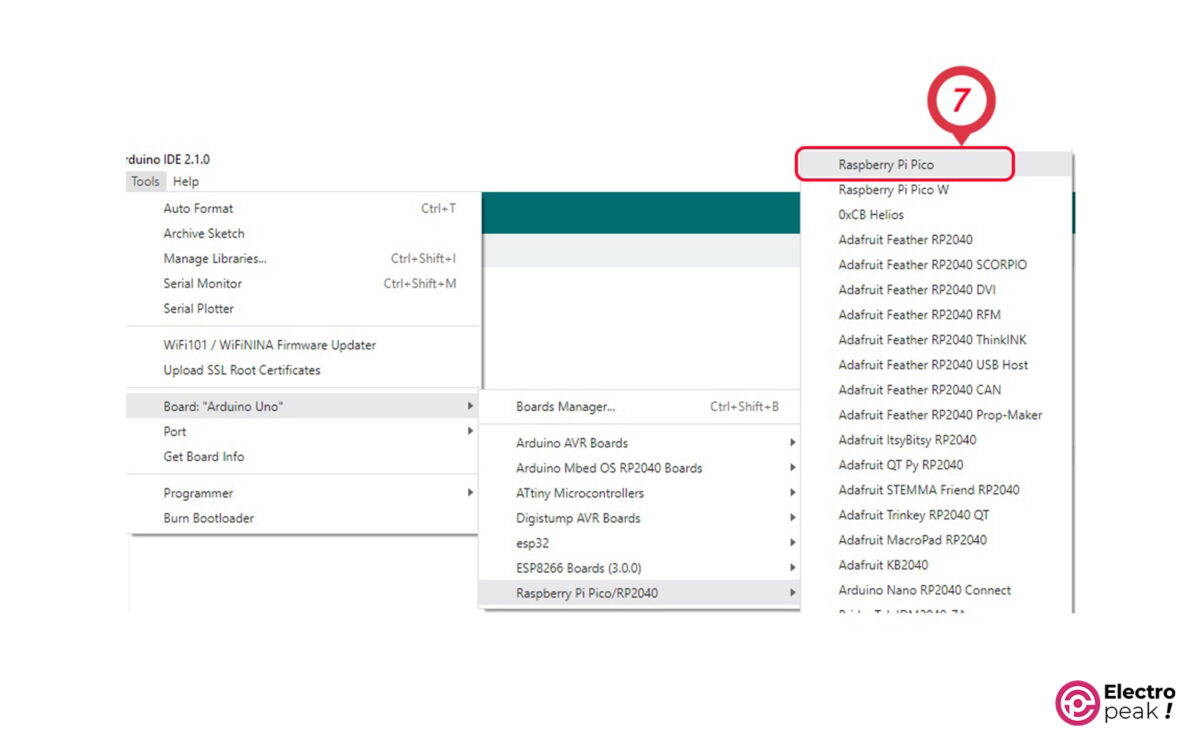Expand ESP8266 Boards (3.0.0) submenu
1200x750 pixels.
coord(578,568)
